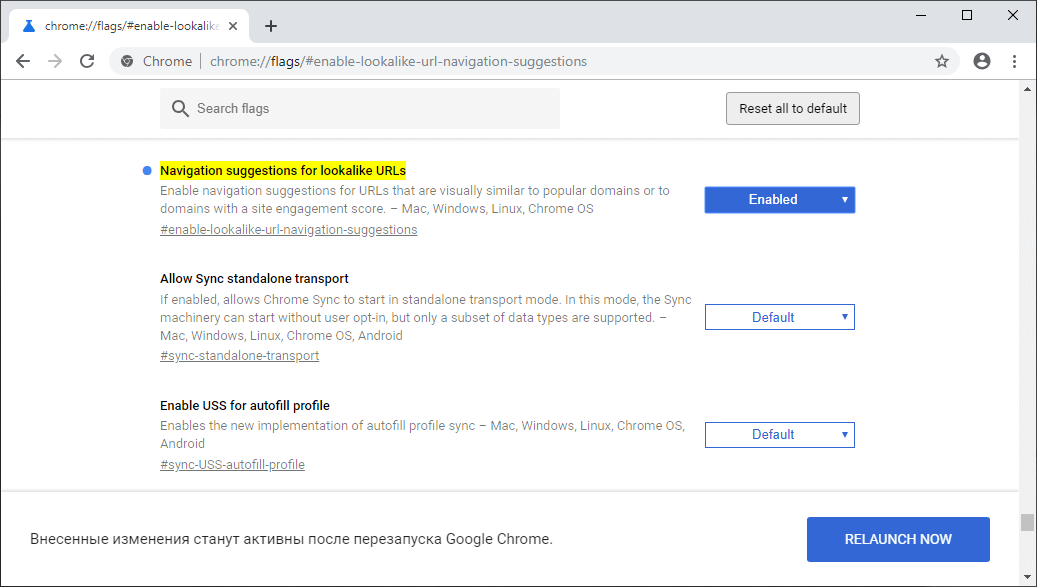This screenshot has width=1037, height=587.
Task: Click the forward navigation arrow
Action: pyautogui.click(x=55, y=61)
